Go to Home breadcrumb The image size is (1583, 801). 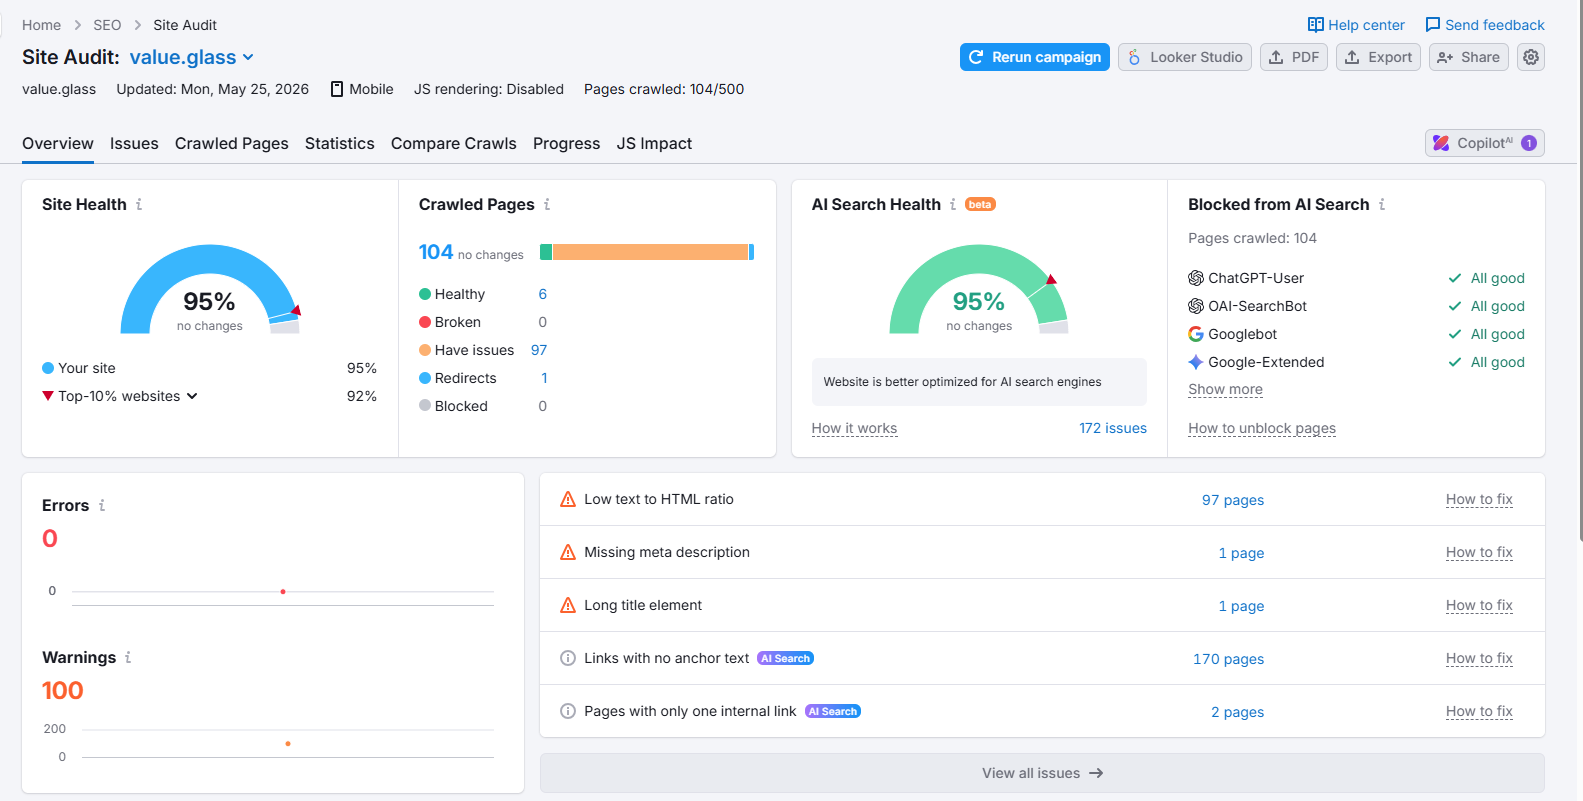[41, 25]
